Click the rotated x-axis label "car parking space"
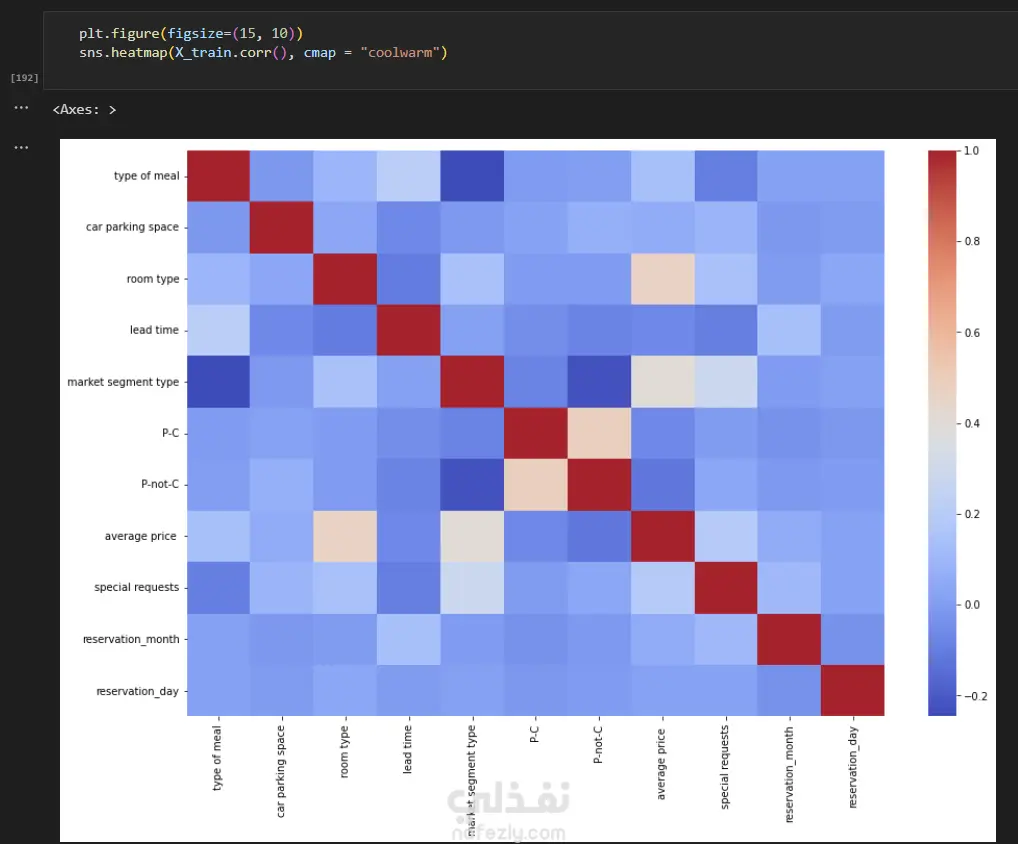This screenshot has width=1018, height=844. click(280, 771)
